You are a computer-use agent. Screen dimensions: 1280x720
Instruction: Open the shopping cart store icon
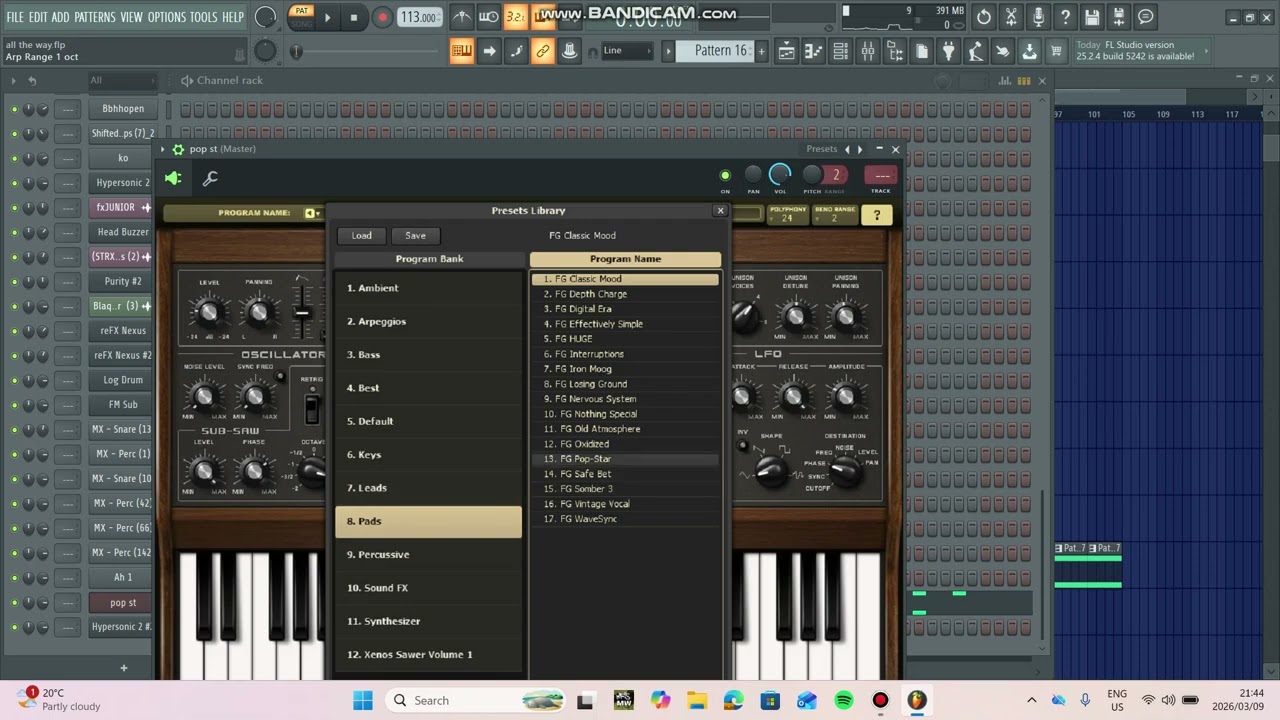[x=1056, y=51]
